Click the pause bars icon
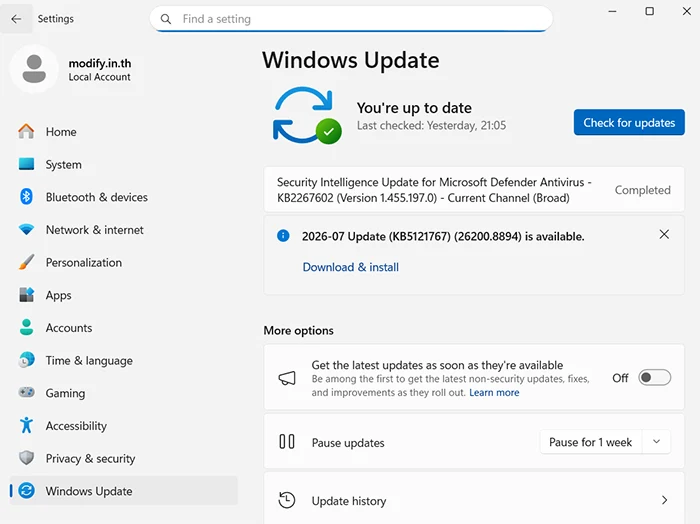This screenshot has height=524, width=700. coord(287,442)
